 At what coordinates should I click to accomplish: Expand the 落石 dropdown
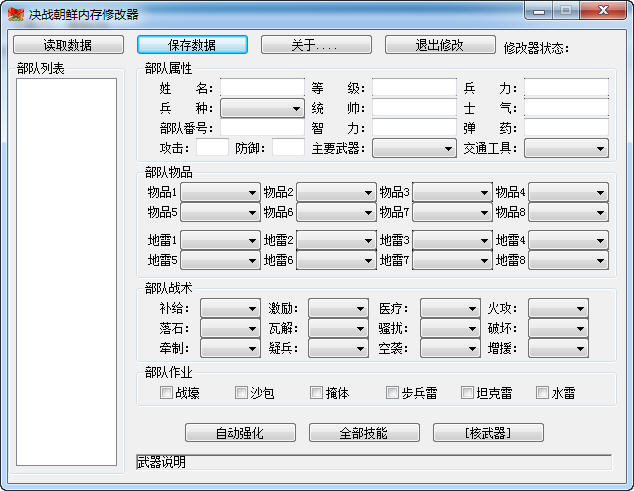tap(230, 328)
